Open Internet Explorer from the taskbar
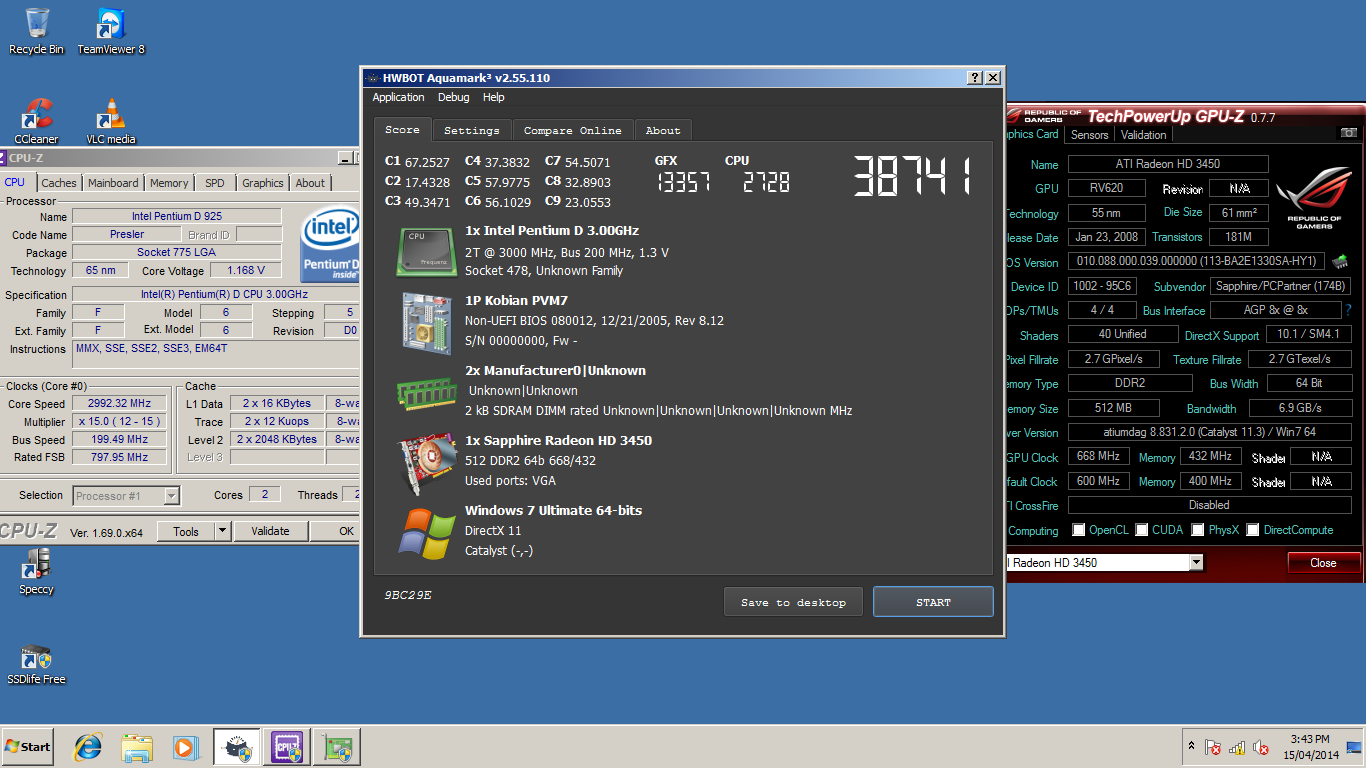 tap(88, 747)
